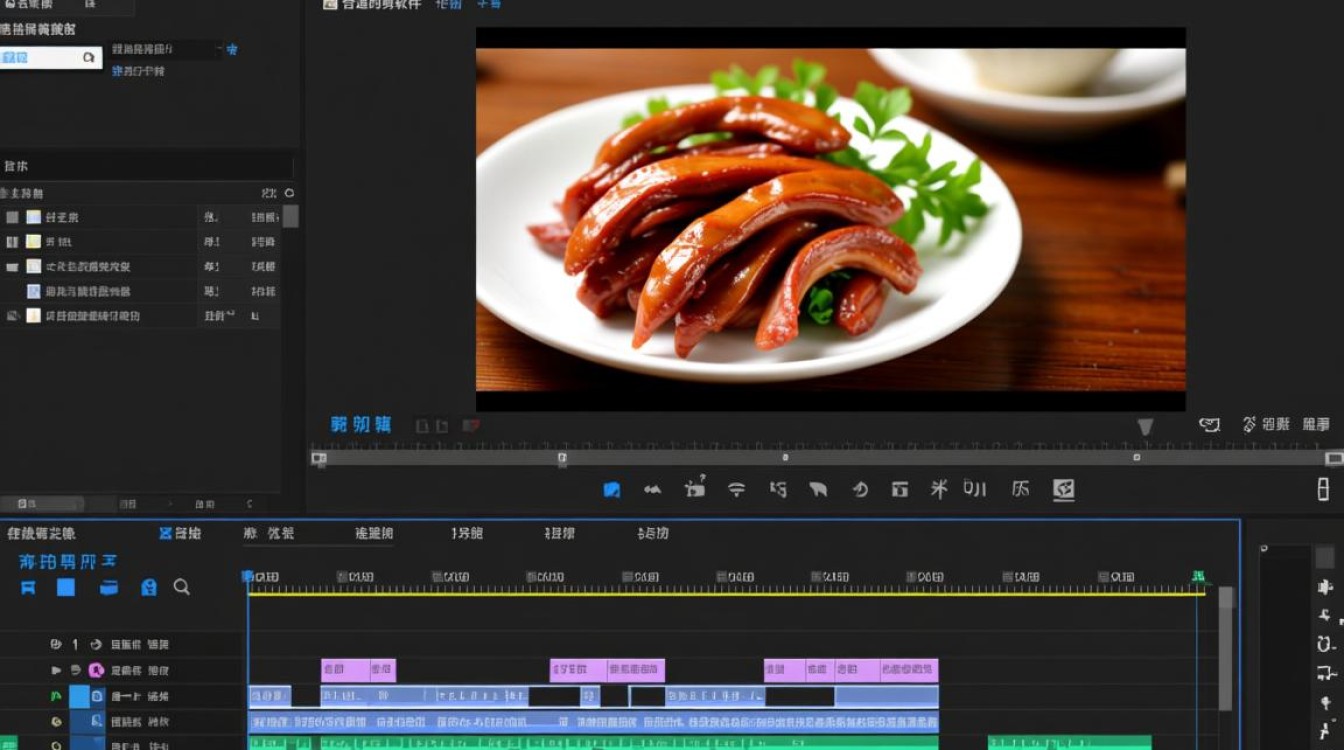Click the icon left of the top-right preview labels
The height and width of the screenshot is (750, 1344).
pyautogui.click(x=1210, y=425)
